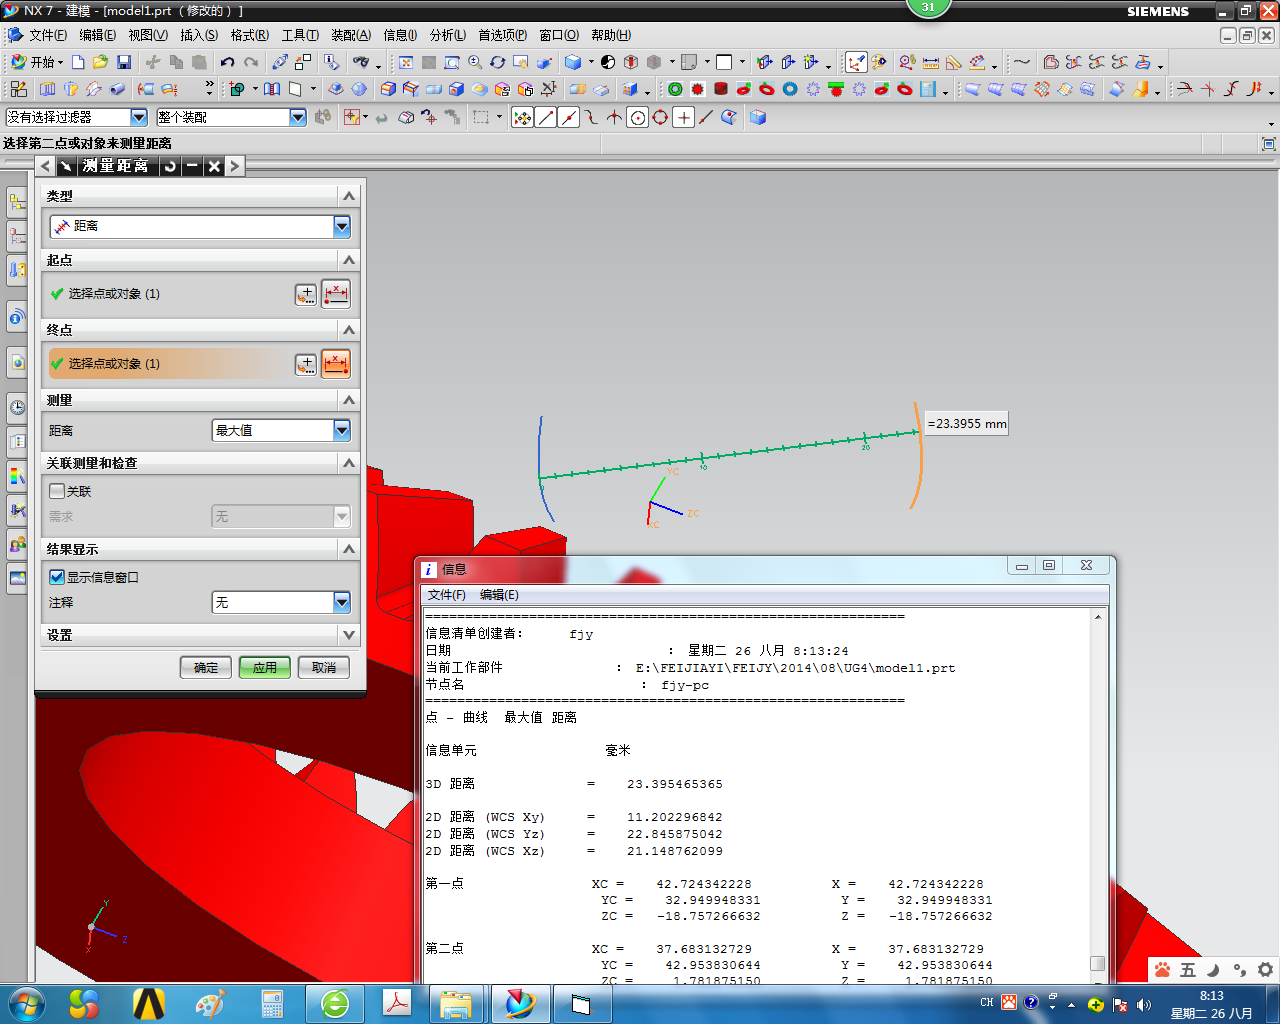Open the 整个装配 scope dropdown

(x=231, y=117)
